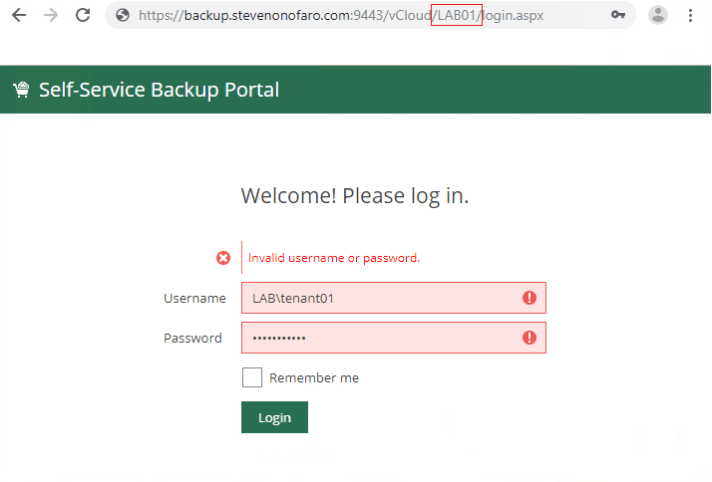The image size is (712, 482).
Task: Focus the Username input field
Action: tap(380, 298)
